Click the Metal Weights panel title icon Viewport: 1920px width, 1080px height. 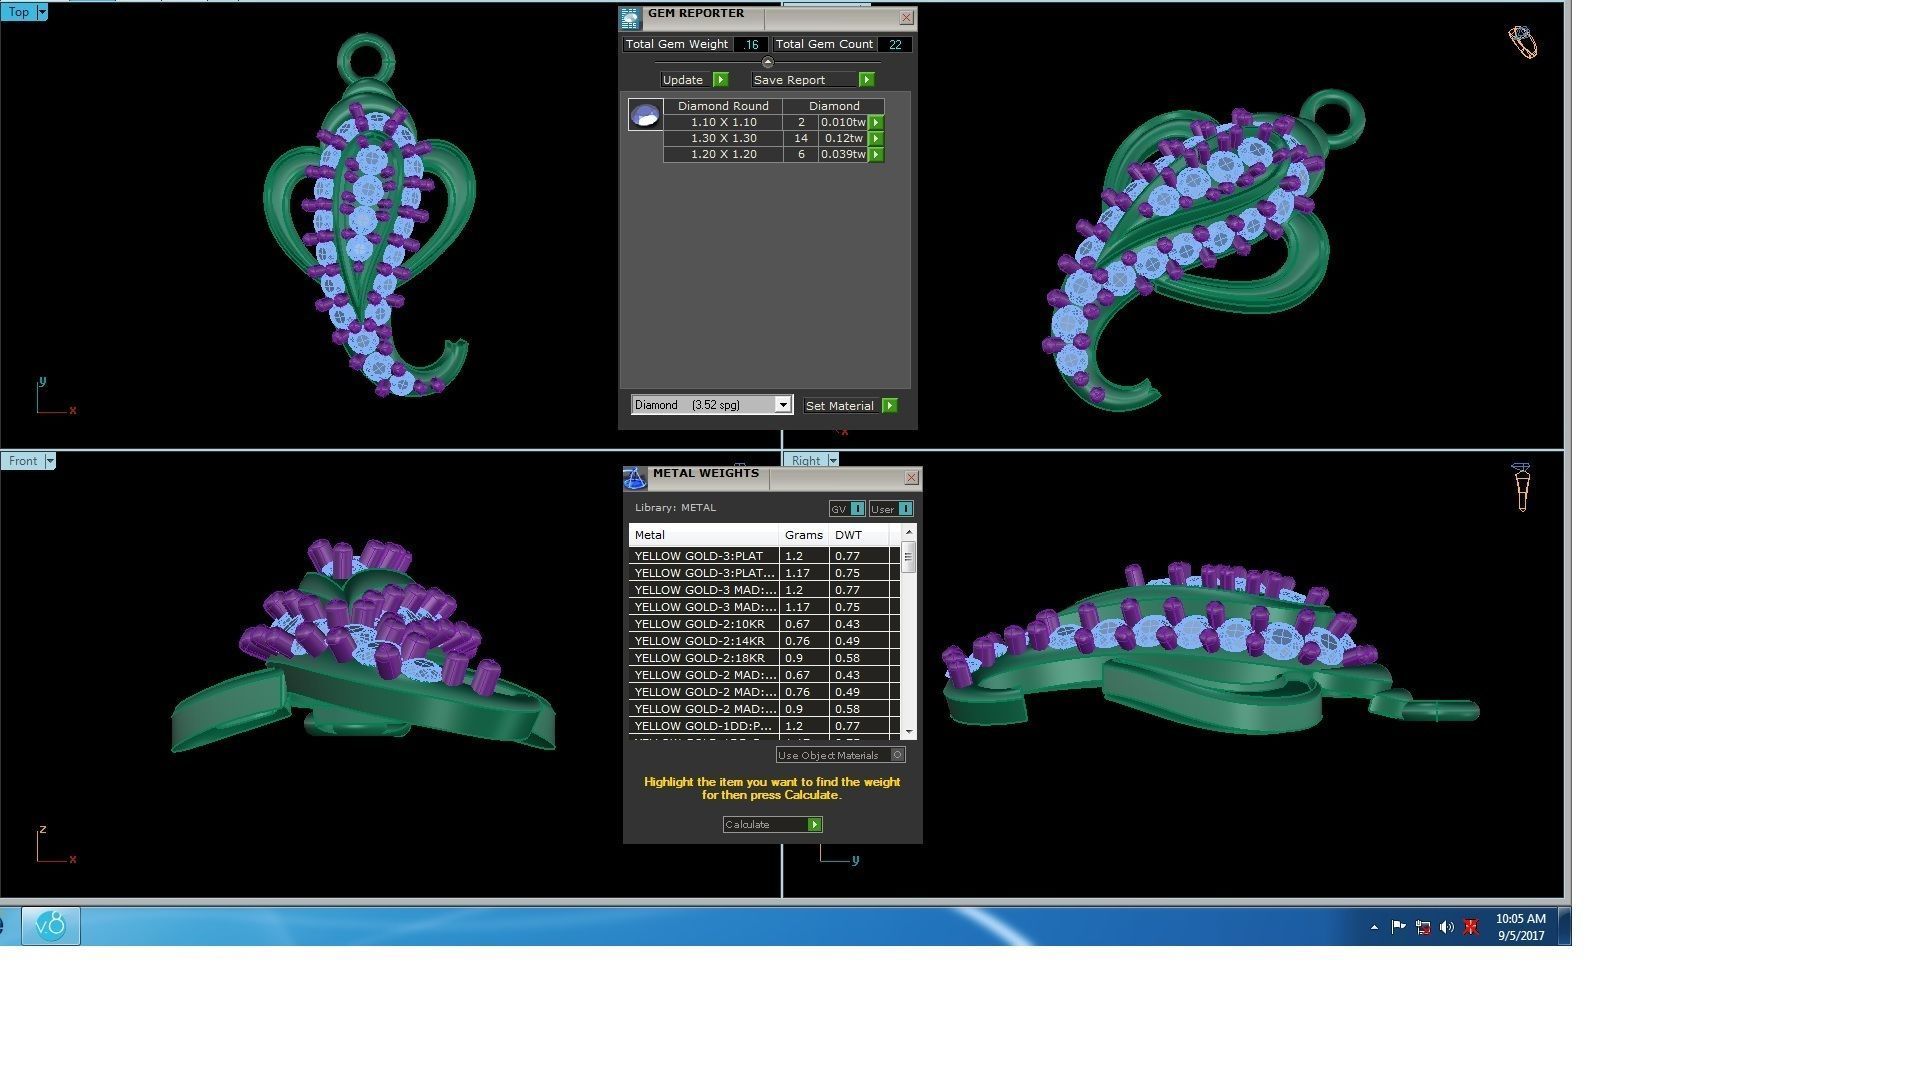tap(635, 479)
